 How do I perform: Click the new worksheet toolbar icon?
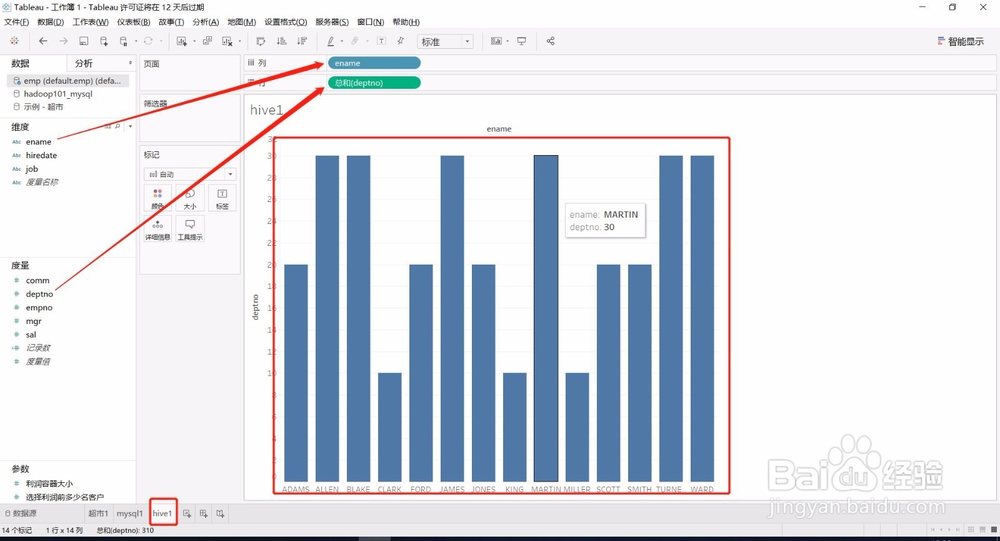pos(182,41)
